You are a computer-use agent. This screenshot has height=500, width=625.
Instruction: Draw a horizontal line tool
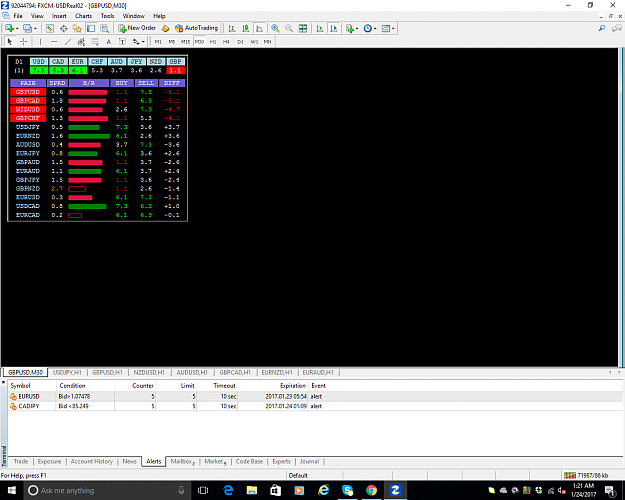point(54,41)
